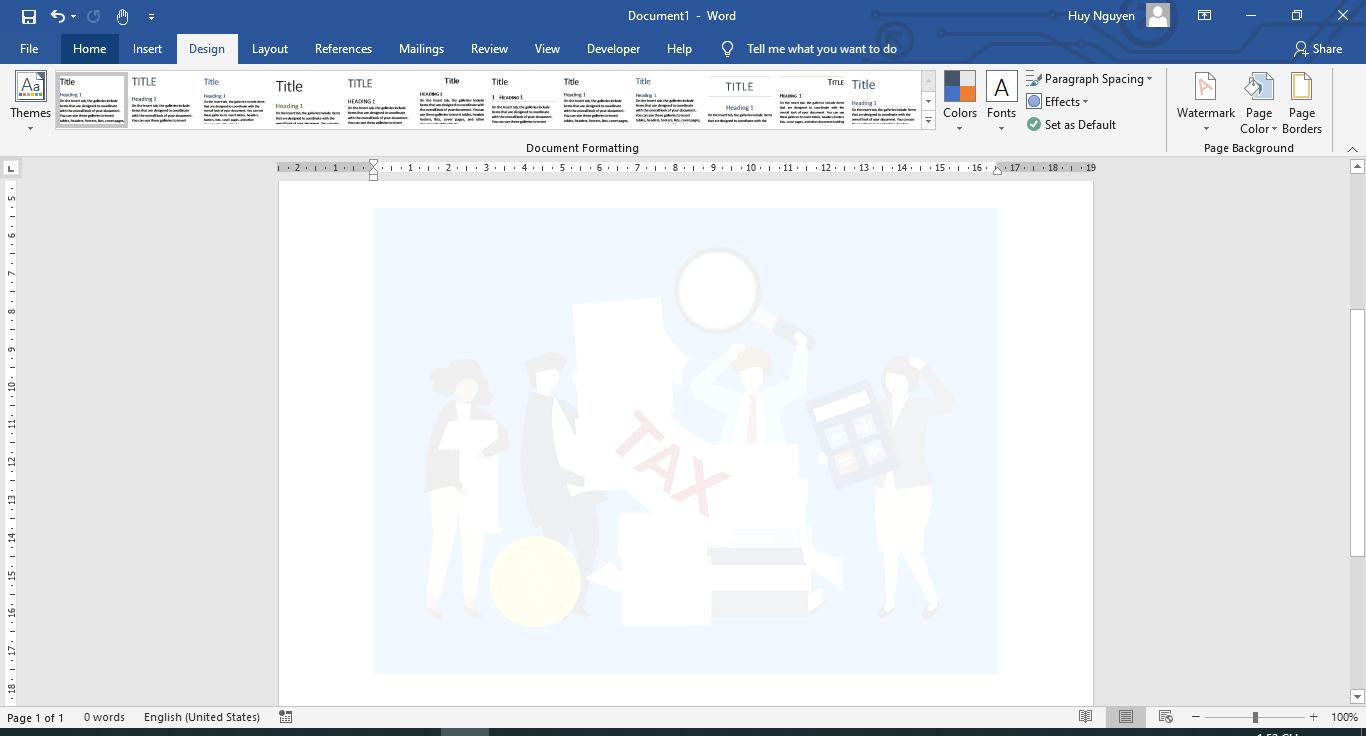The image size is (1366, 736).
Task: Select the first Title style set thumbnail
Action: coord(92,100)
